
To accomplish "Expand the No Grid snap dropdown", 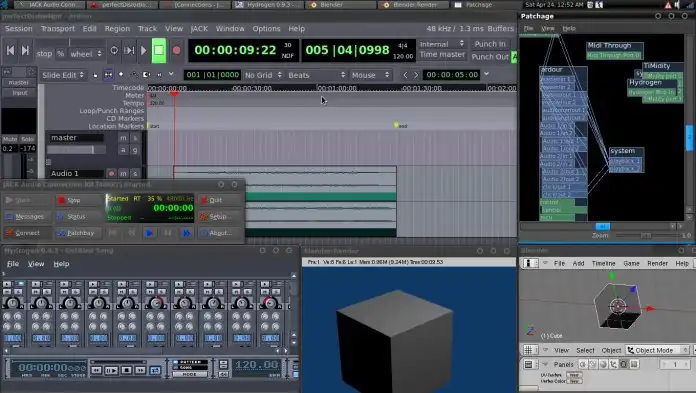I will [x=263, y=75].
